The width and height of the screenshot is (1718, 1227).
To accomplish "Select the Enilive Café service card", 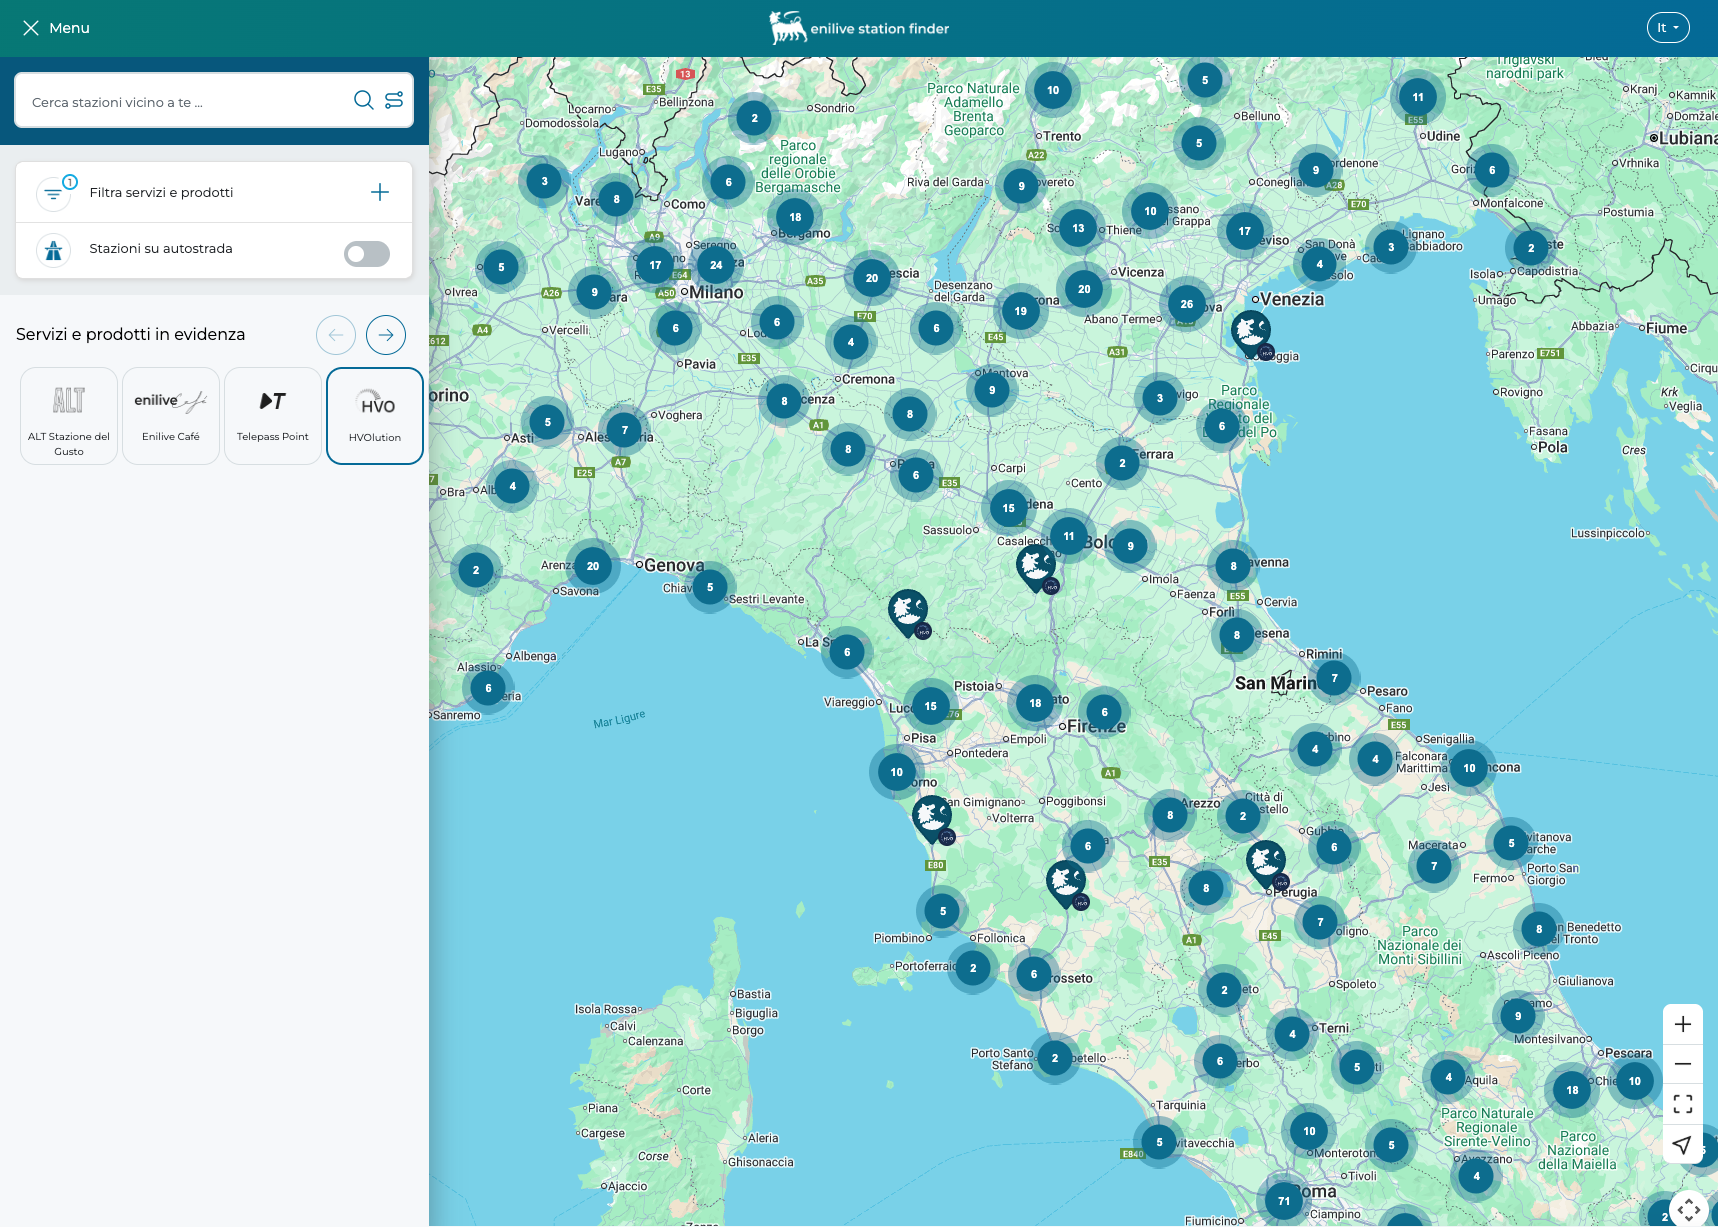I will pos(170,415).
